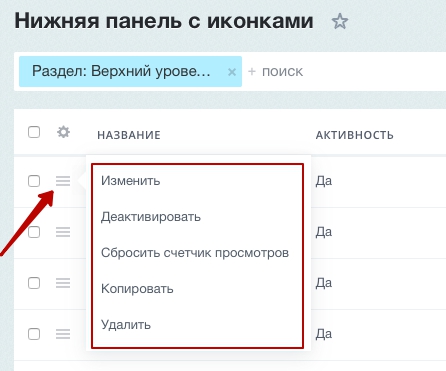Check the row checkbox under first row

(x=34, y=232)
